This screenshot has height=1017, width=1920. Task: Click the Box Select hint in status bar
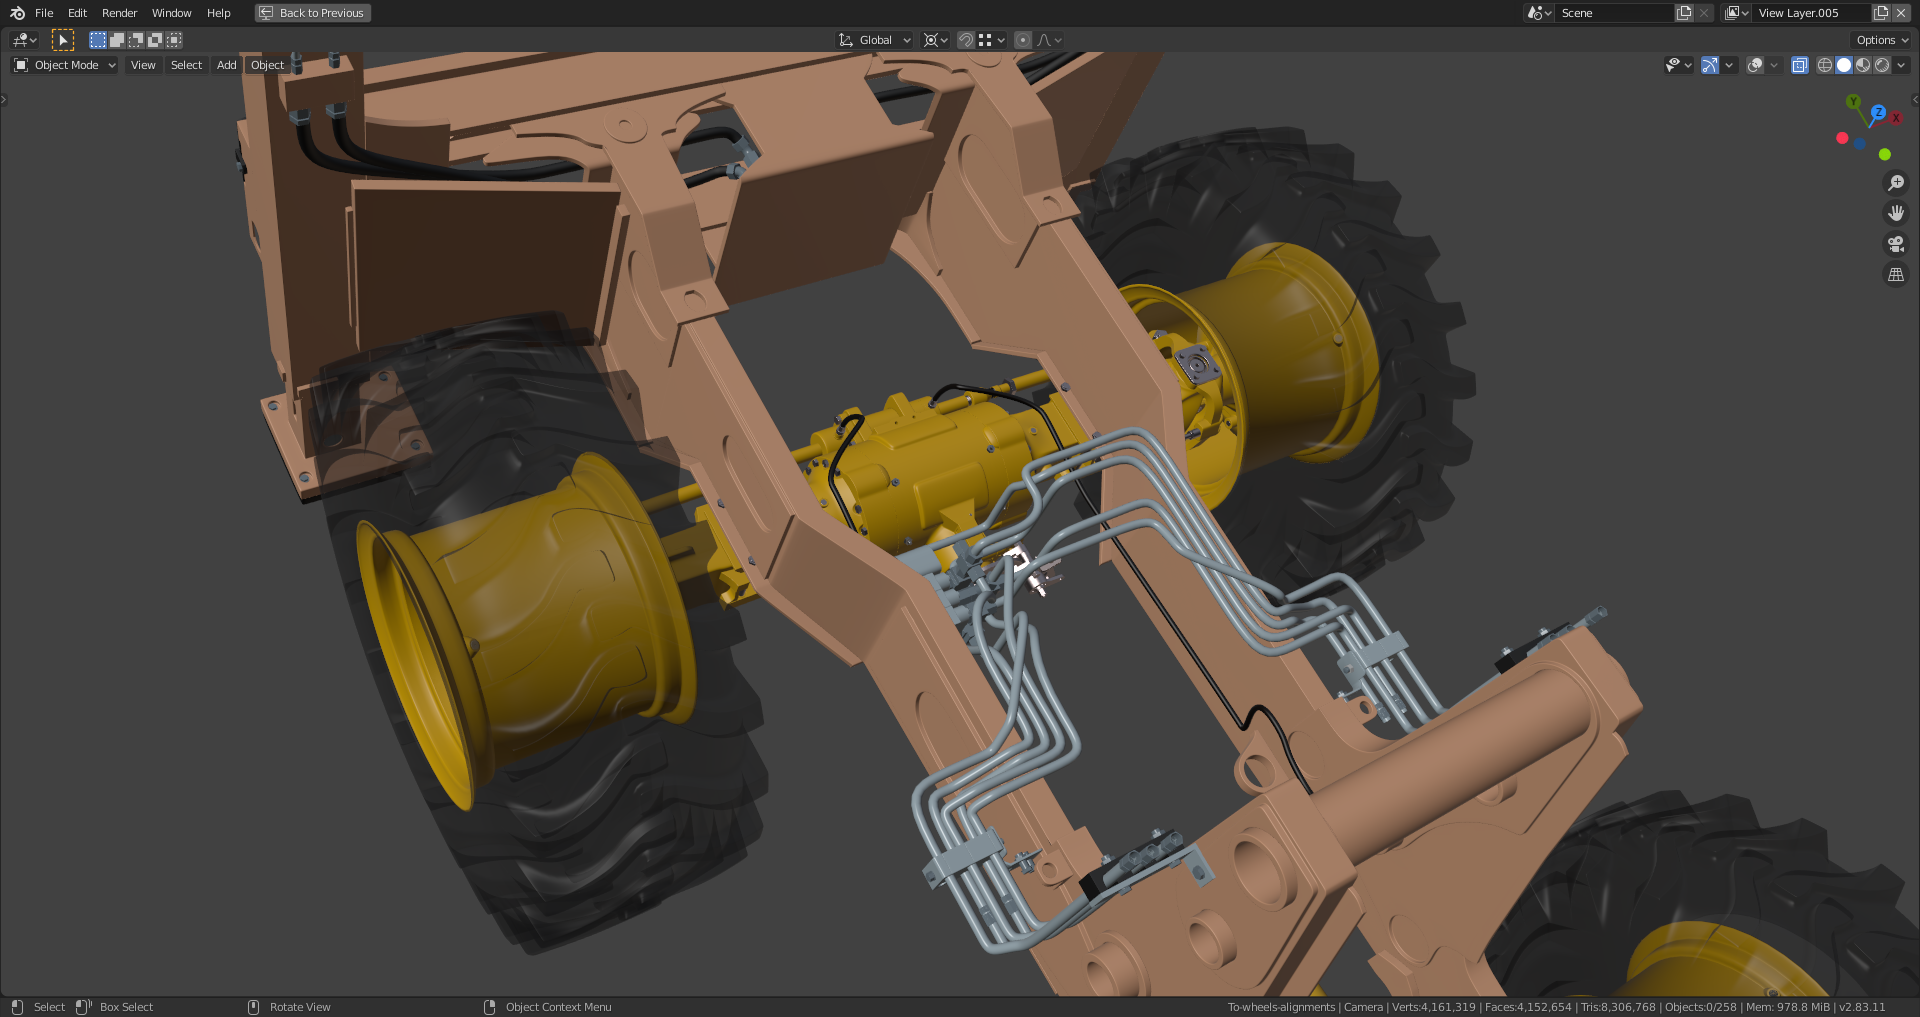point(115,1007)
